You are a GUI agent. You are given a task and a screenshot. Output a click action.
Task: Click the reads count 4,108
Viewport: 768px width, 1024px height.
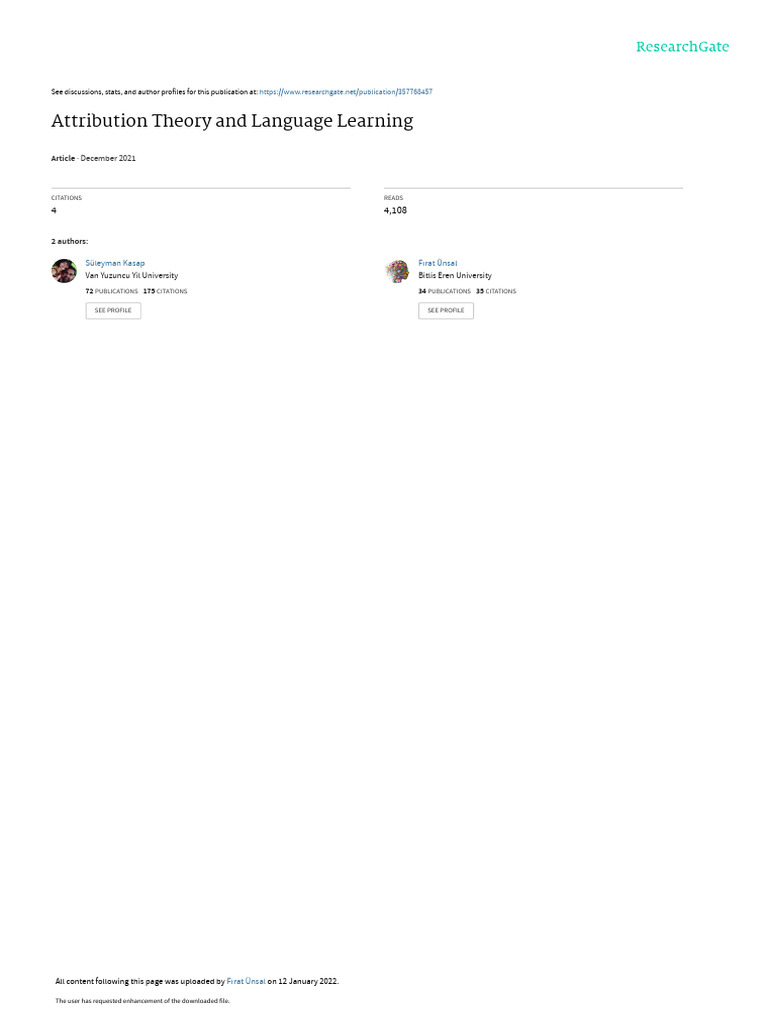click(395, 210)
